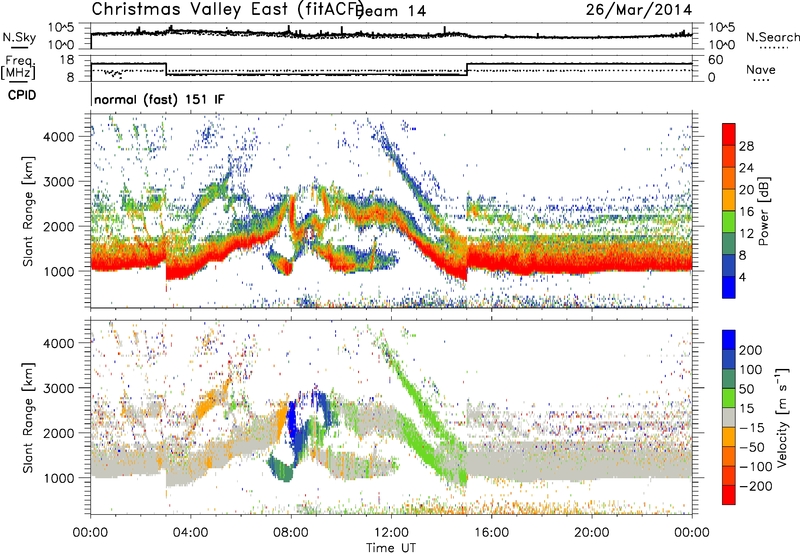Click the "3000" tick of the power panel
Viewport: 800px width, 554px height.
[58, 182]
